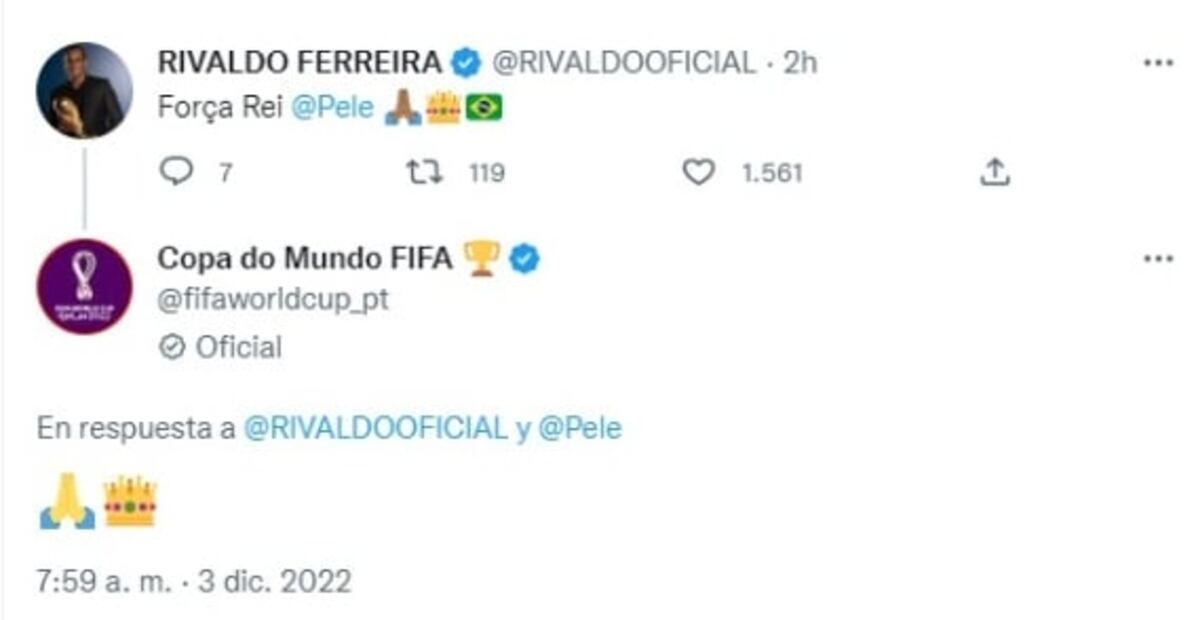Click the verified badge beside Rivaldo Ferreira
This screenshot has height=620, width=1196.
[x=465, y=62]
